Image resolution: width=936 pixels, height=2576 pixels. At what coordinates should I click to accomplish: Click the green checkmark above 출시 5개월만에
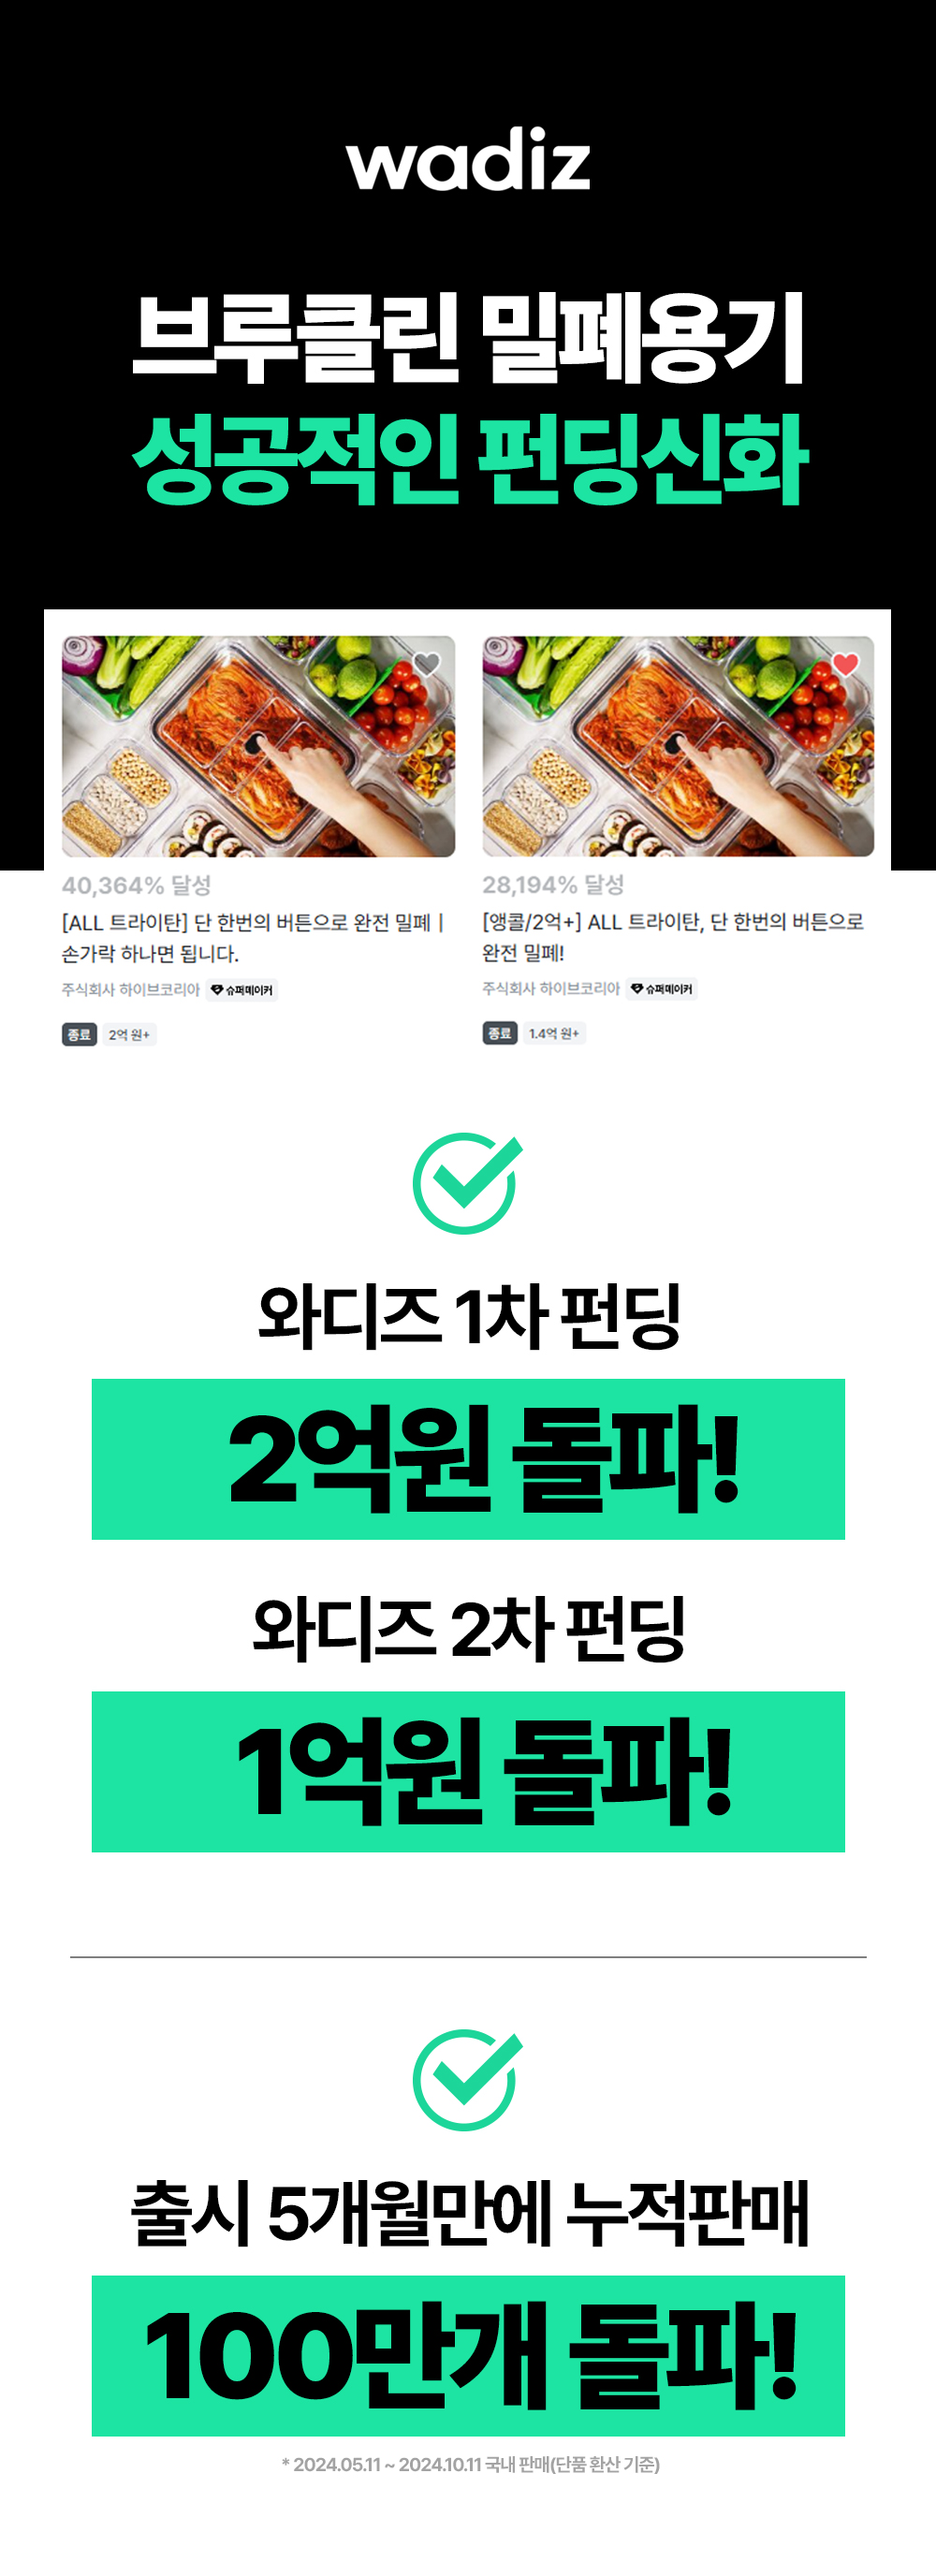coord(468,2080)
